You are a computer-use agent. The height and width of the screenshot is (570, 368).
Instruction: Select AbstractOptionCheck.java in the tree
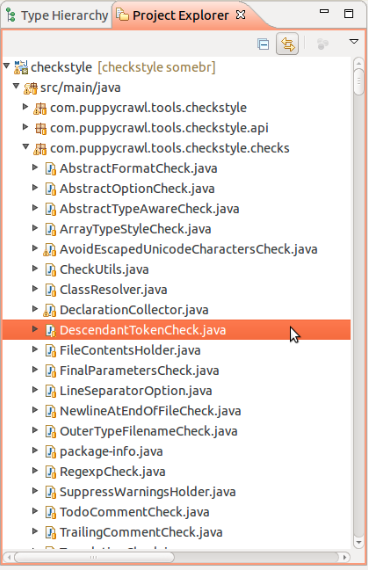[x=137, y=189]
